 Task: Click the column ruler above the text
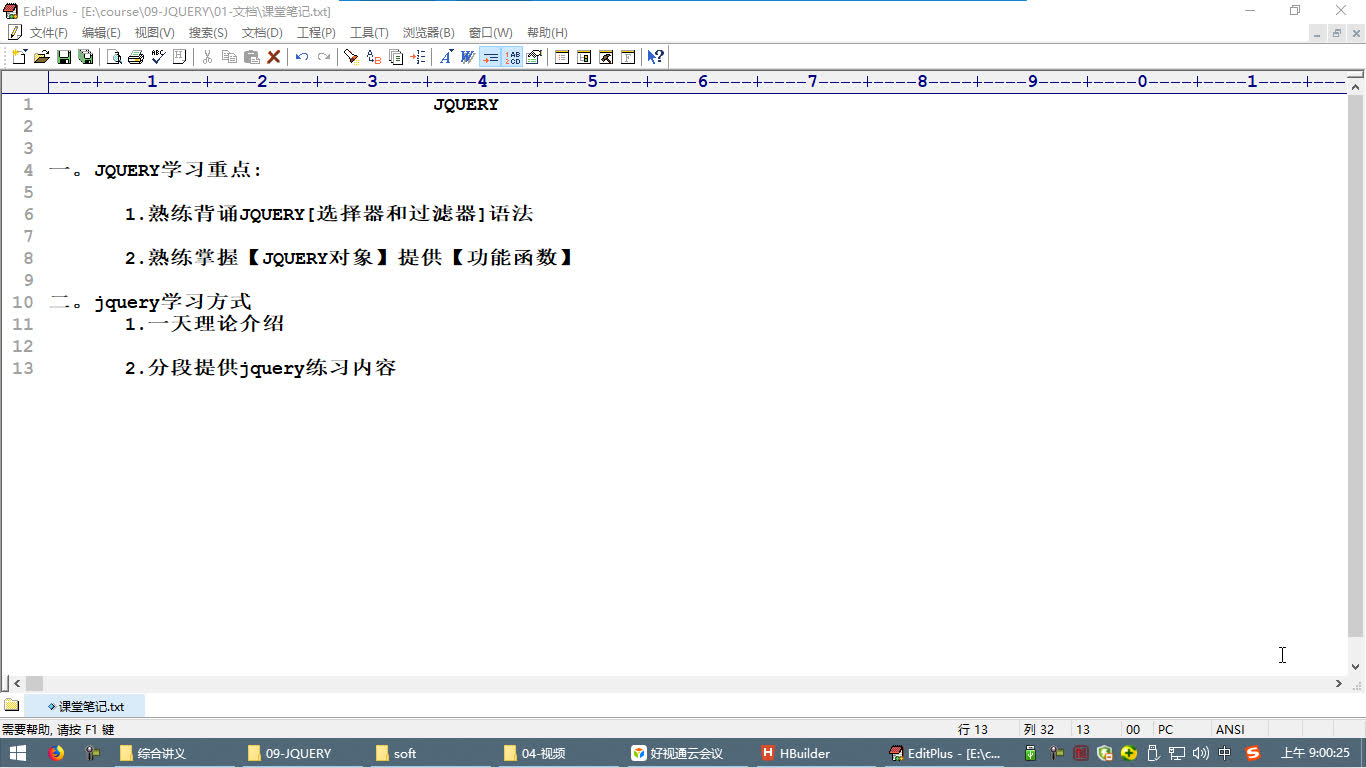(x=696, y=82)
